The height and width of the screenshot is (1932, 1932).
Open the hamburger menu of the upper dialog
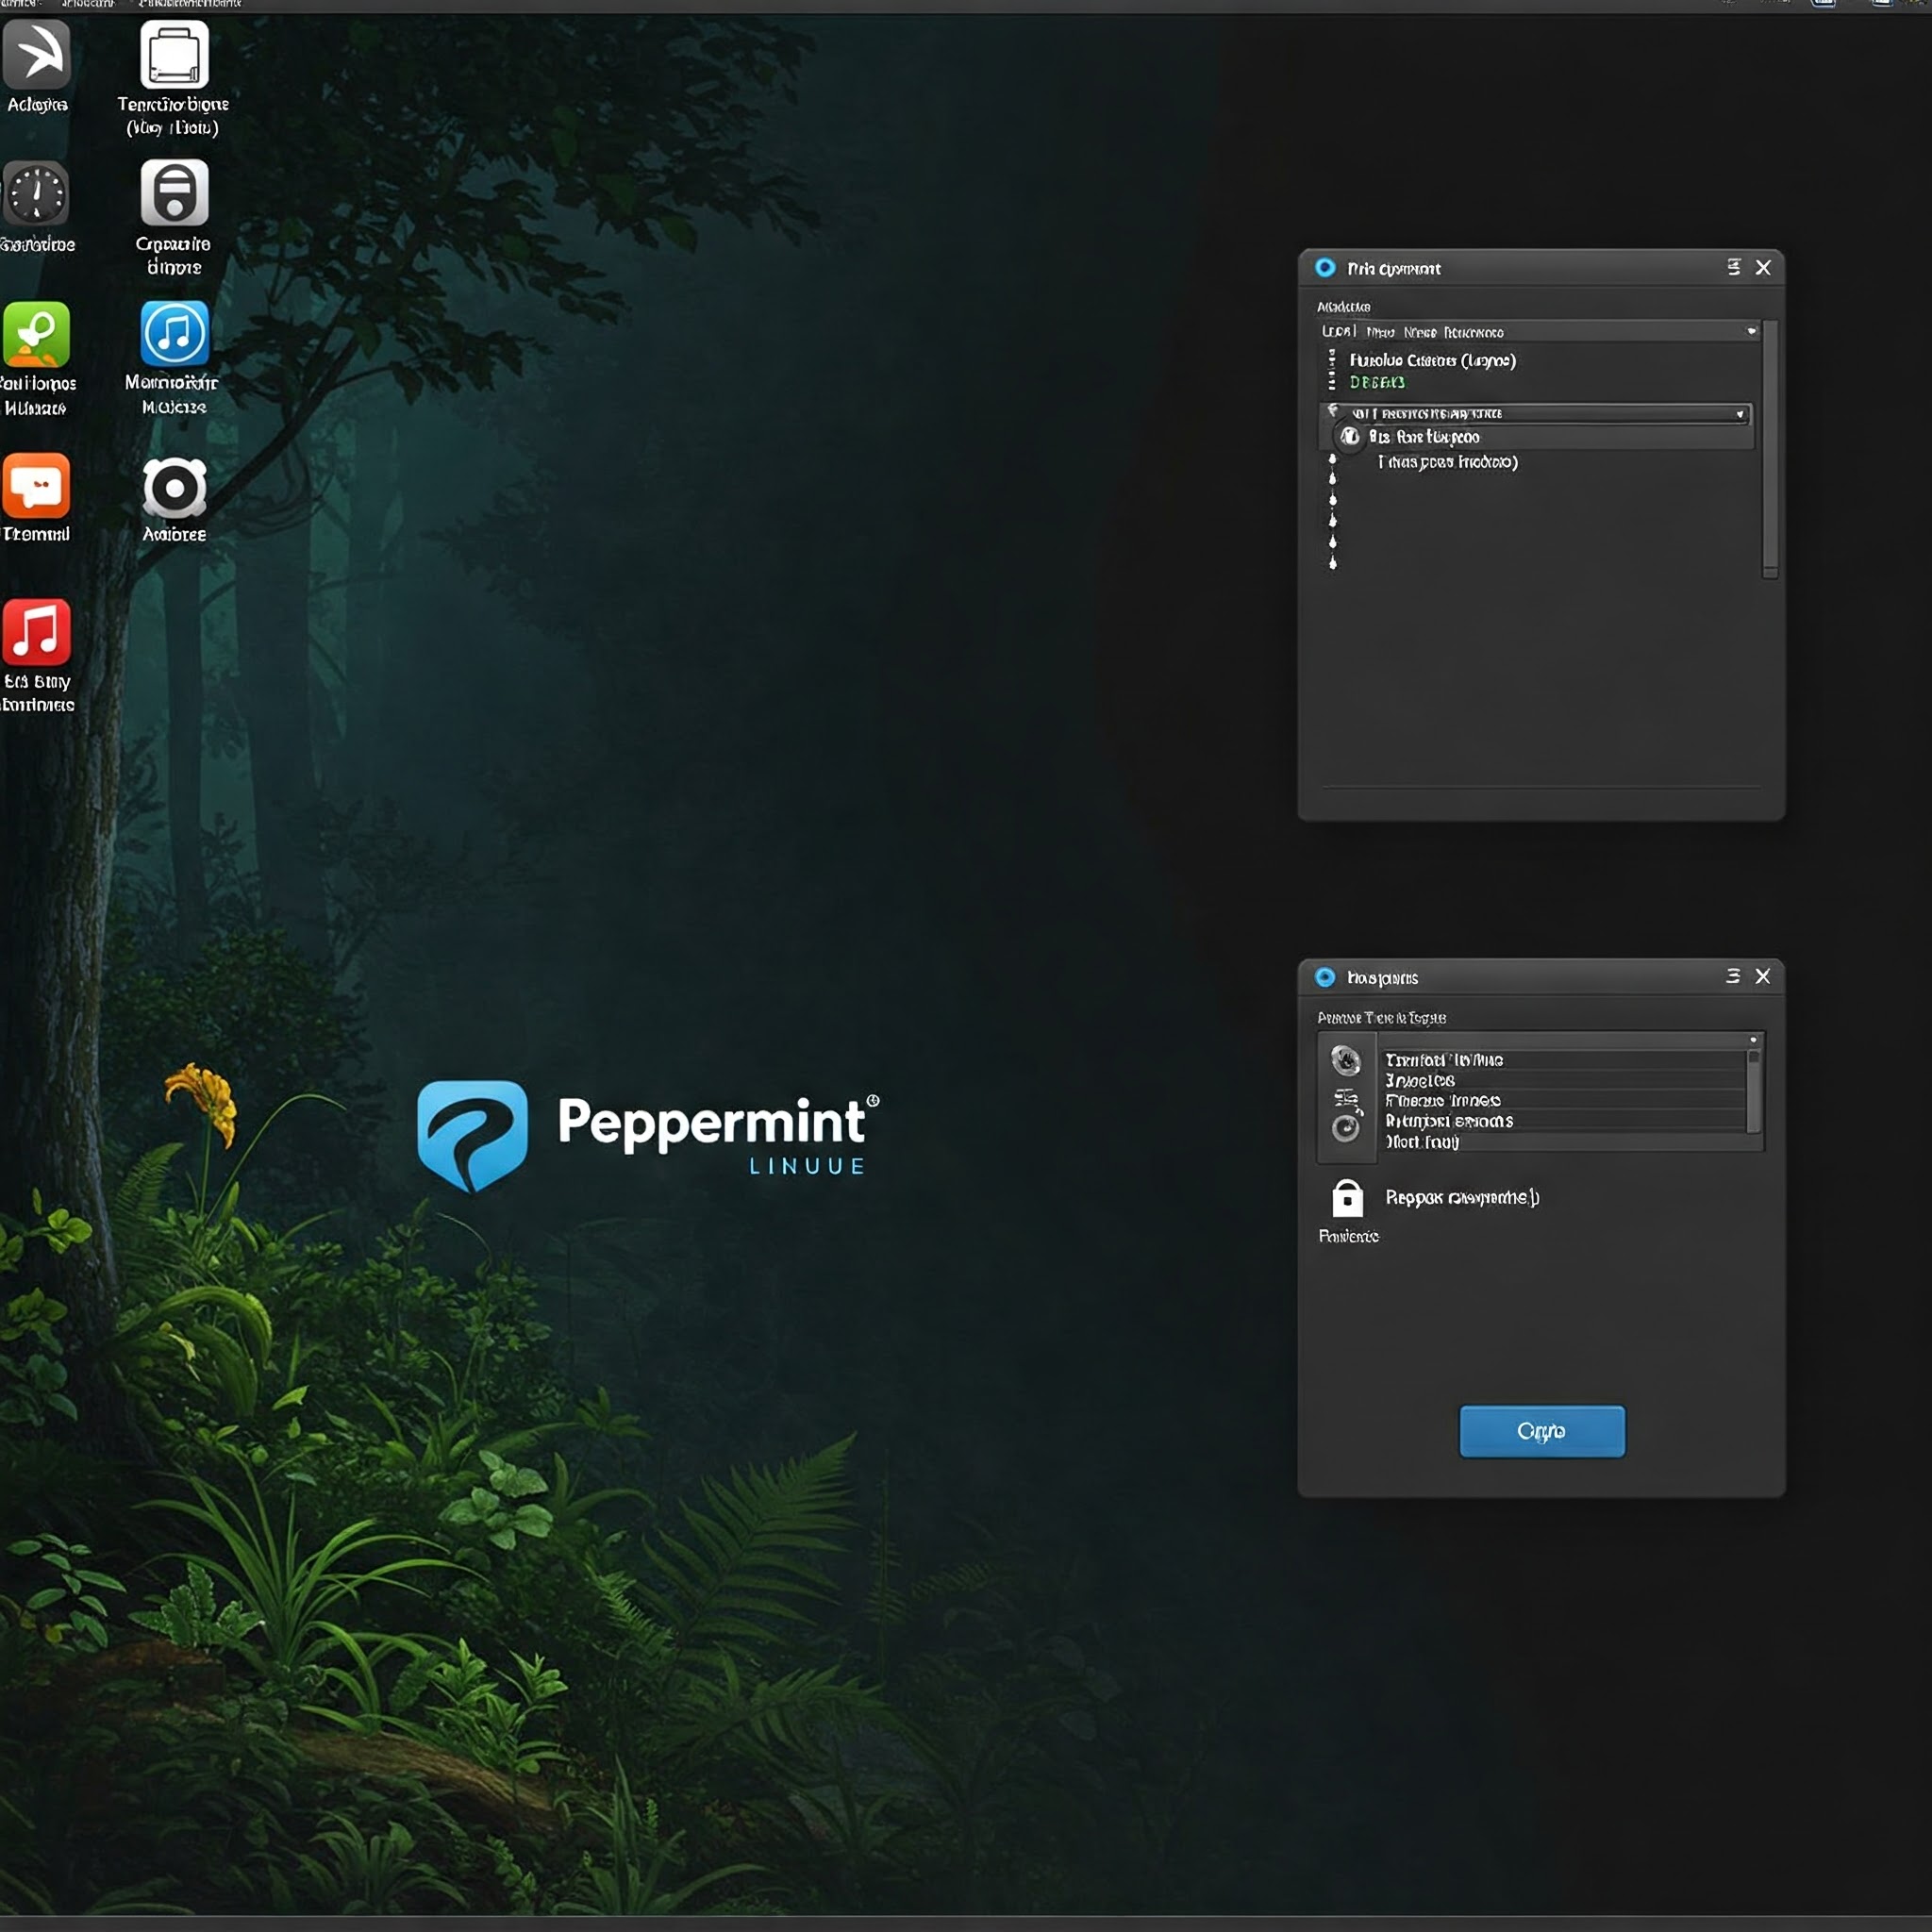(1733, 268)
